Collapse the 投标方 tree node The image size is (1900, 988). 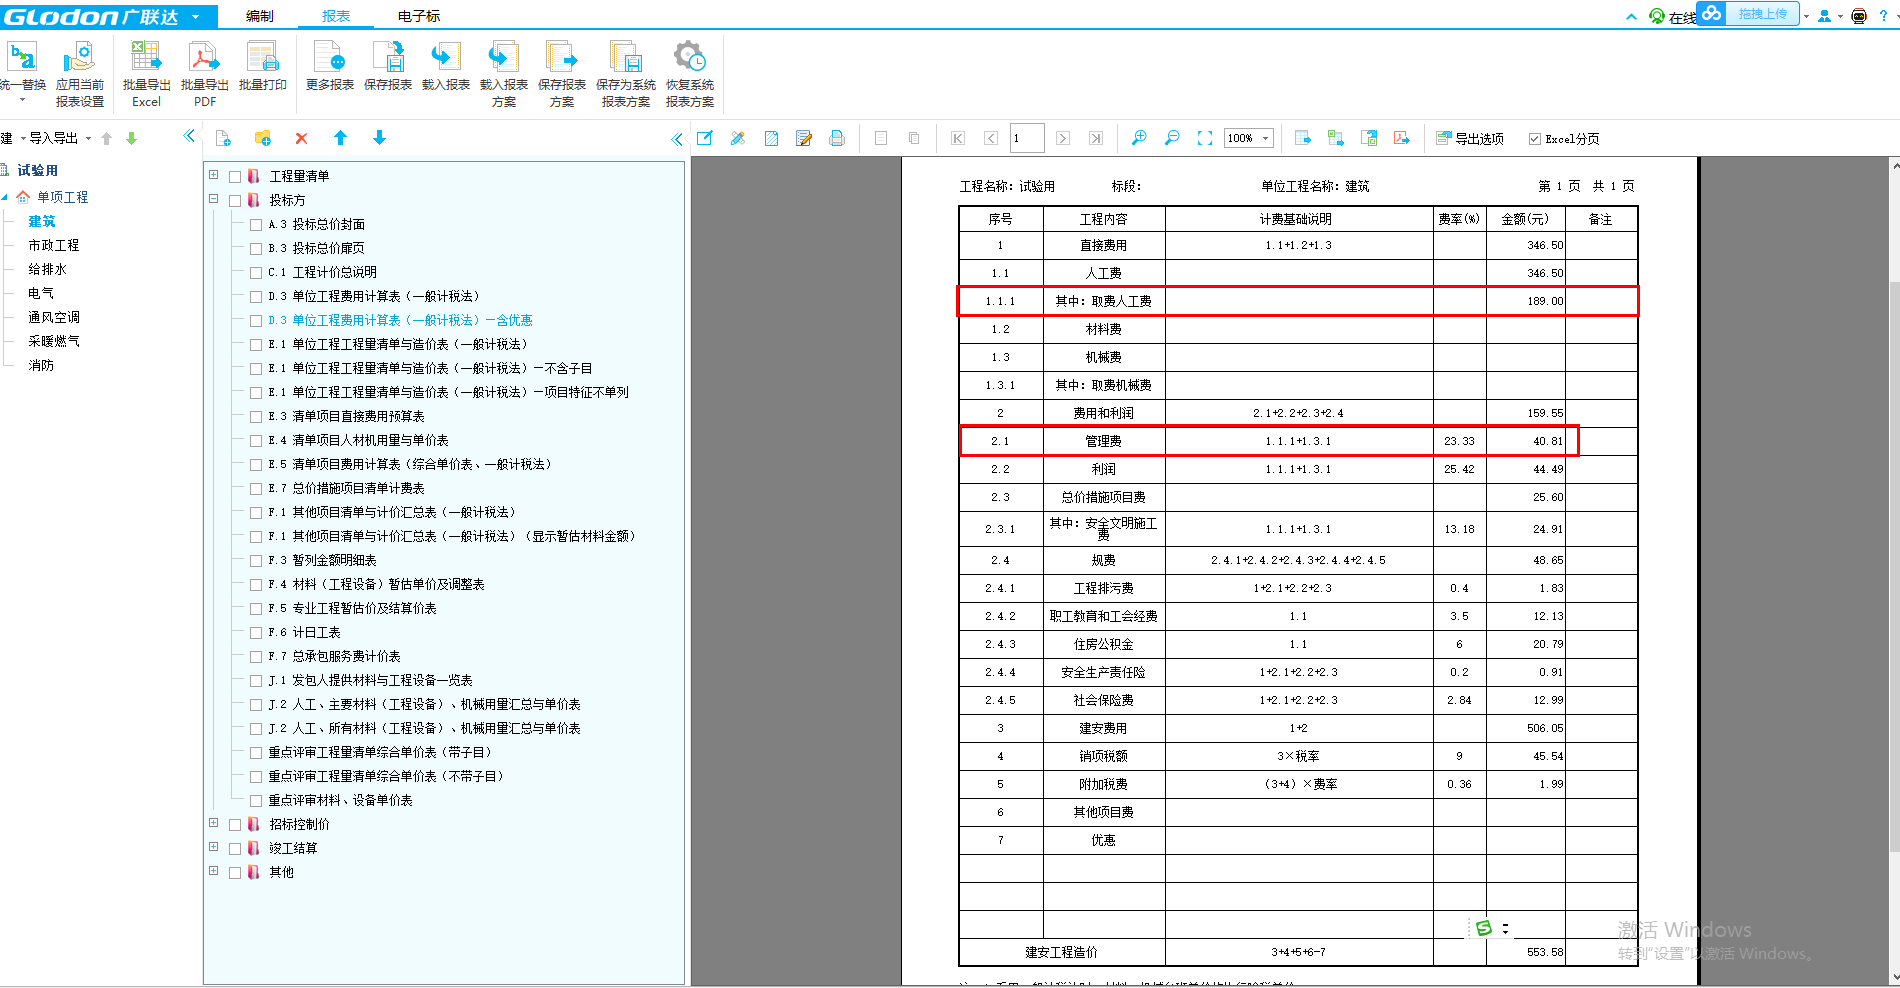tap(213, 199)
